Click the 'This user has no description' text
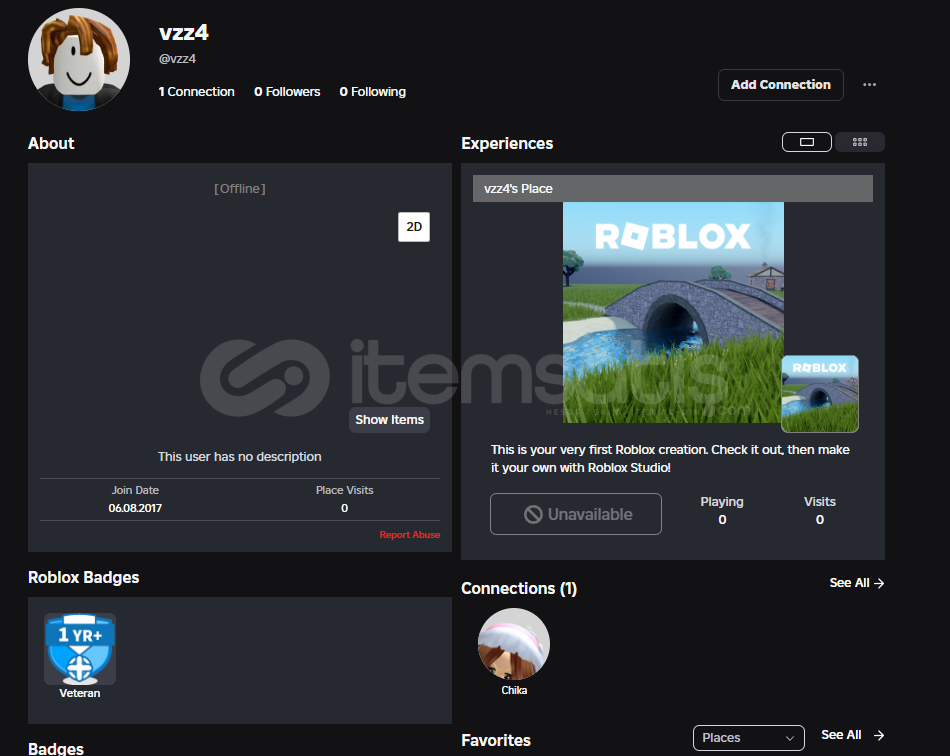Image resolution: width=950 pixels, height=756 pixels. (x=240, y=457)
